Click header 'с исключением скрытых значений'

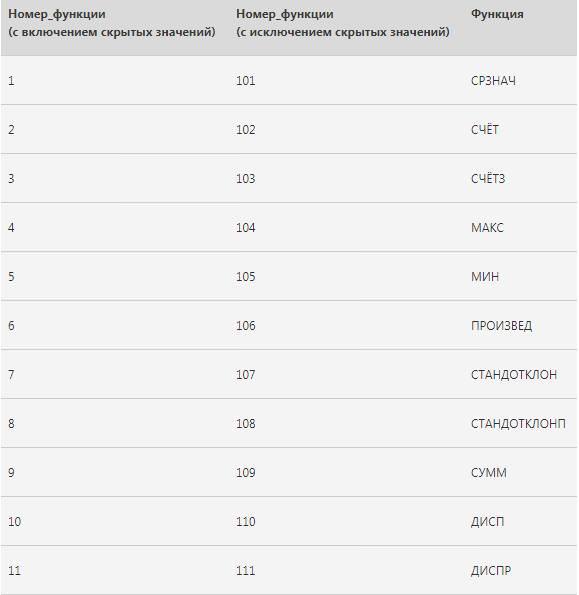343,32
